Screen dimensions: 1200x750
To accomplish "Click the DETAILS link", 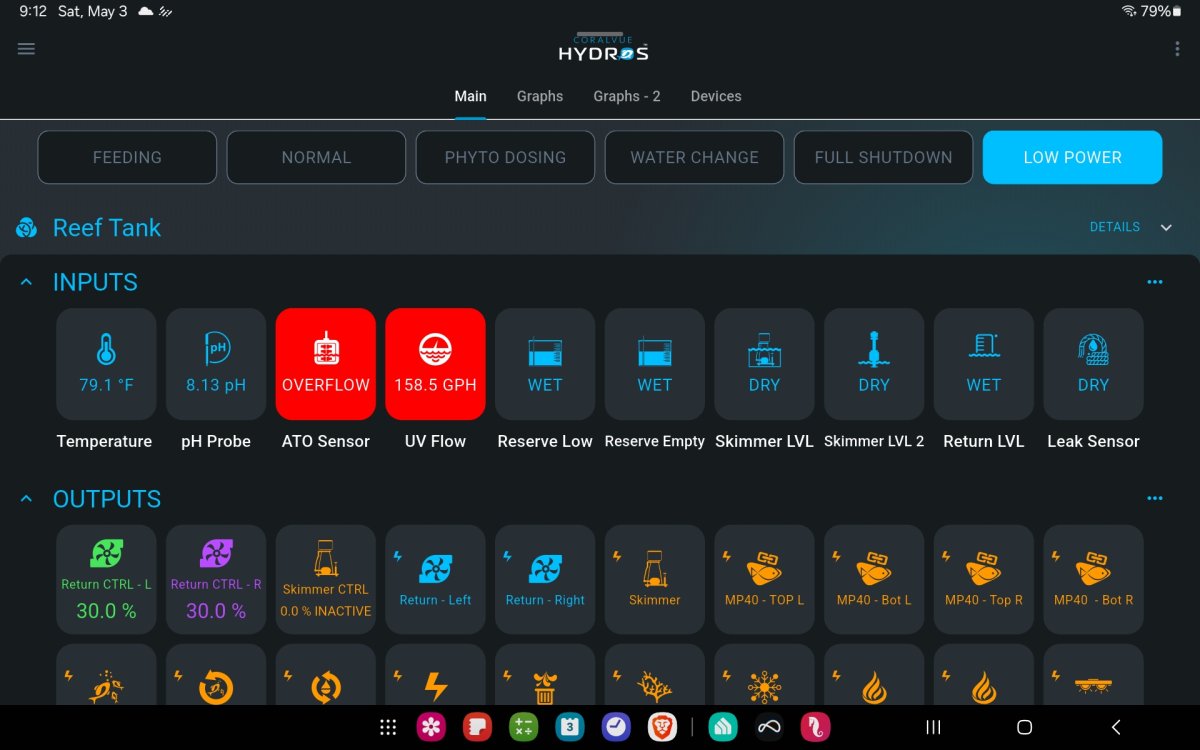I will 1115,228.
